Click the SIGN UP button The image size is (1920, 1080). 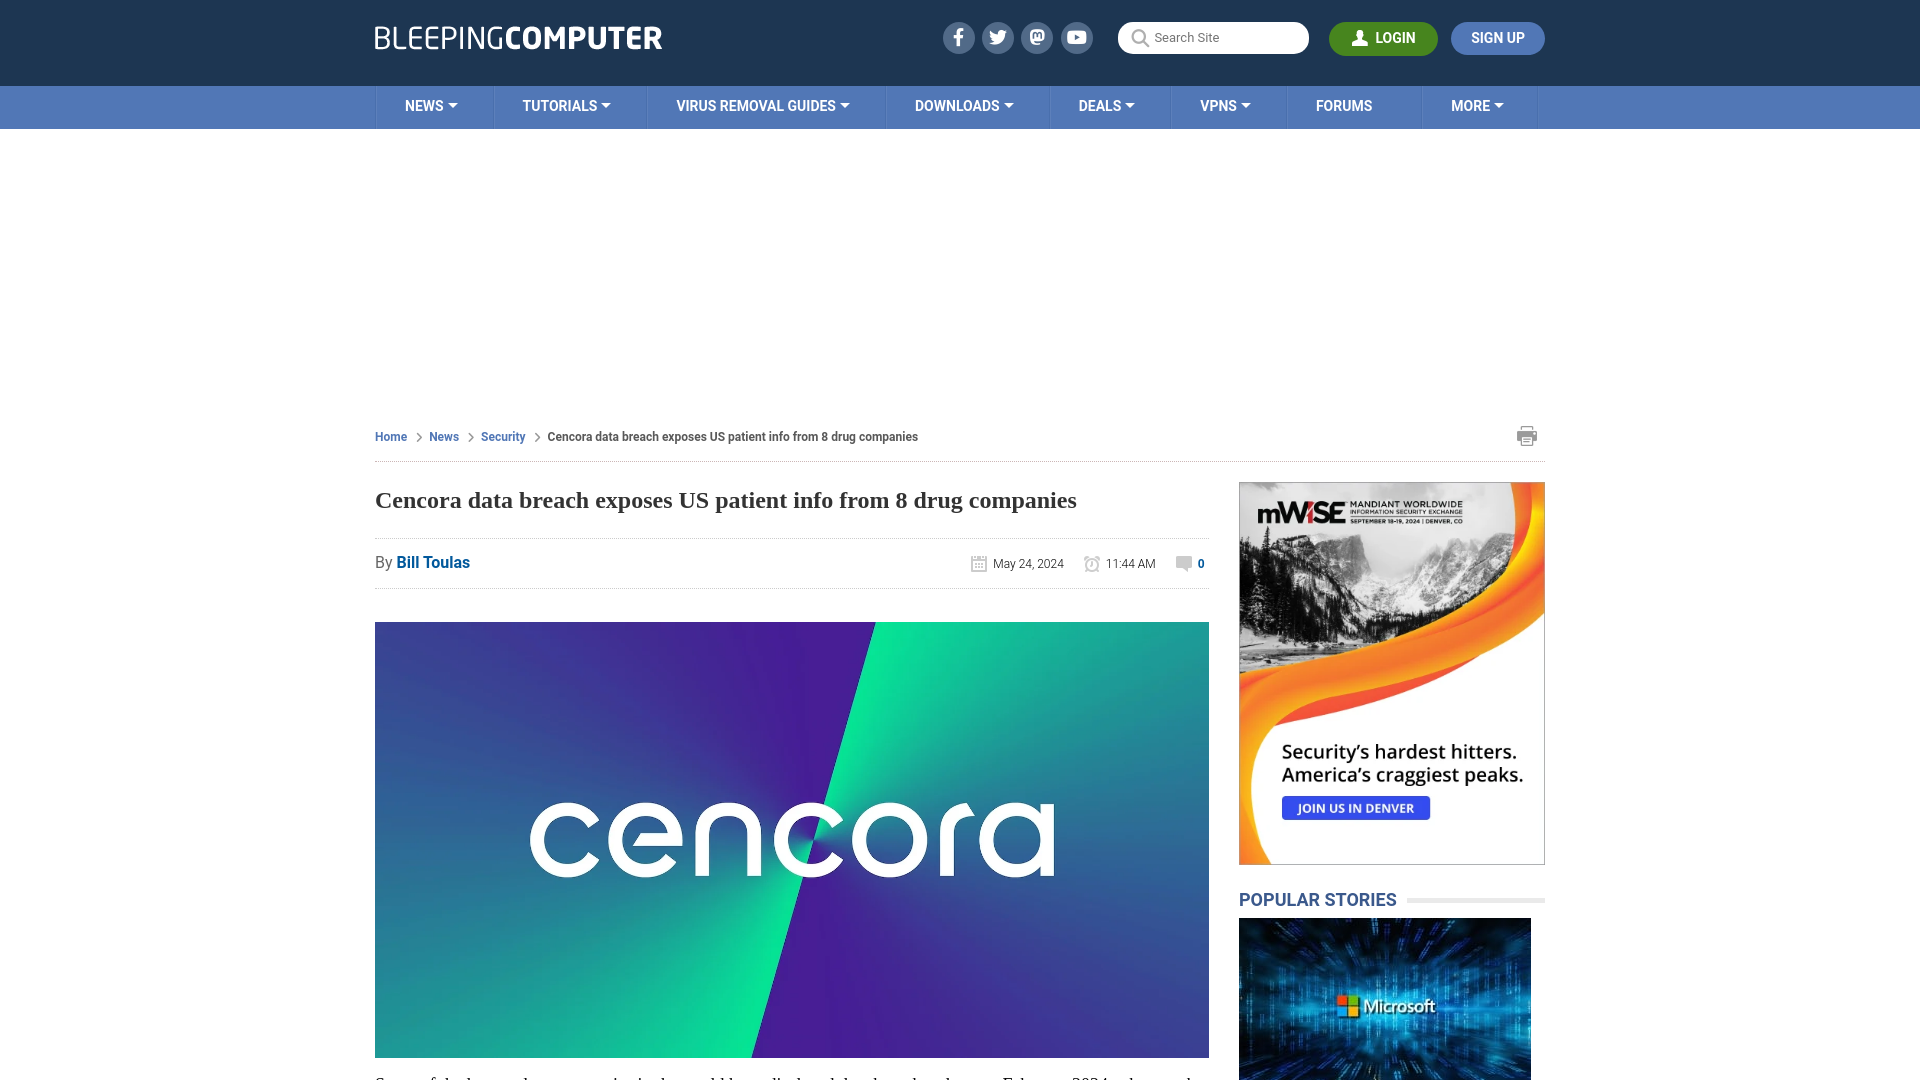tap(1498, 38)
